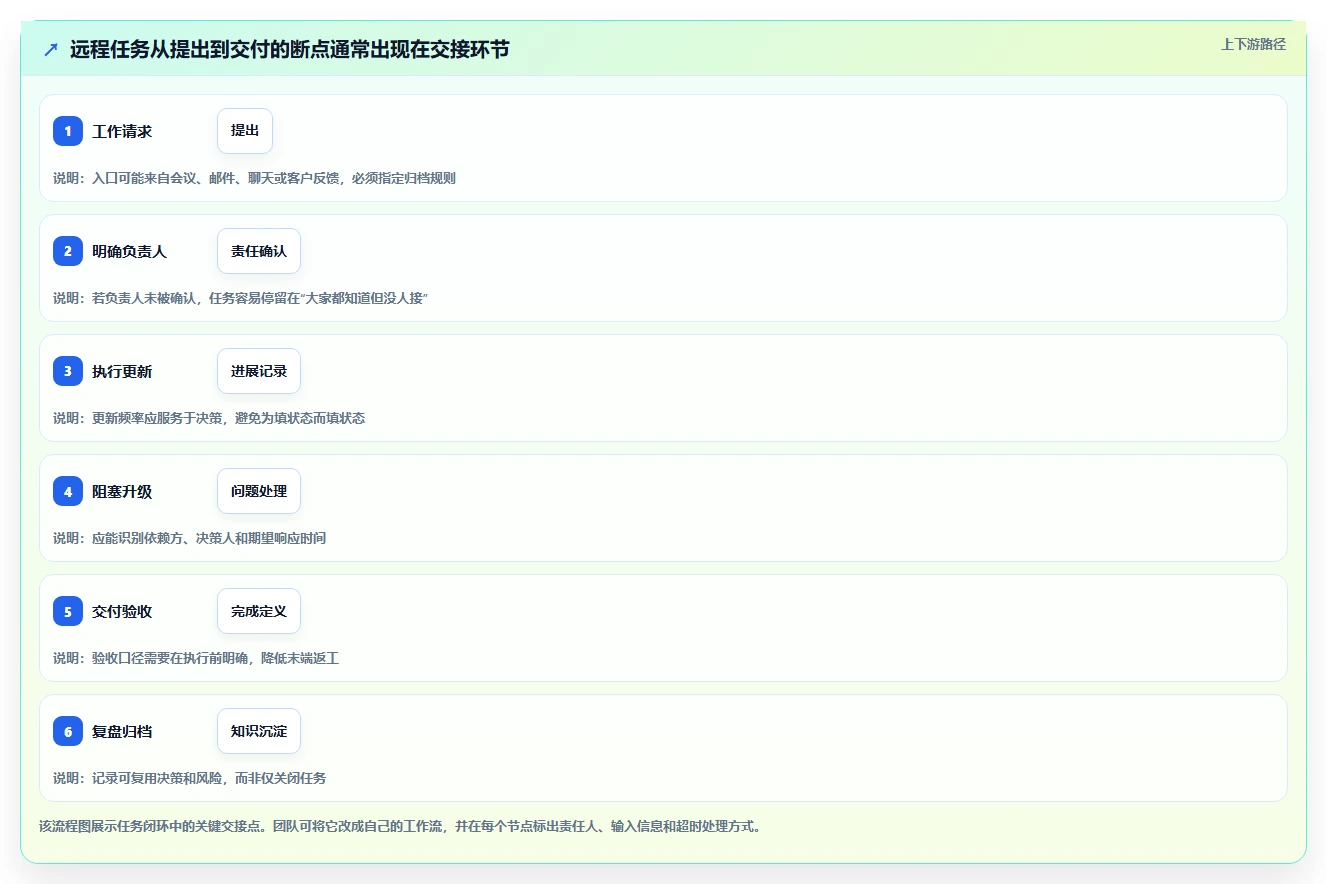Select step number 1 badge

coord(68,131)
